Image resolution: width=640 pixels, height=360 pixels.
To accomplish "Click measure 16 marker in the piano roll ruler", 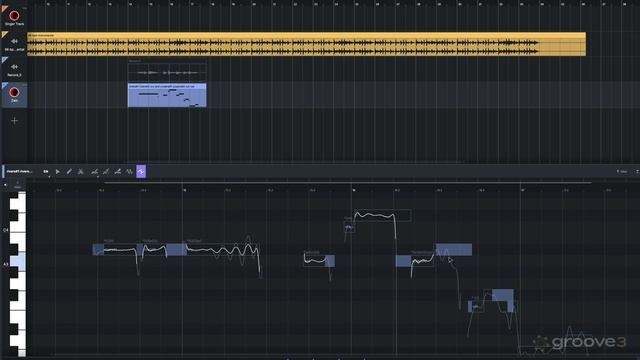I will (x=354, y=190).
